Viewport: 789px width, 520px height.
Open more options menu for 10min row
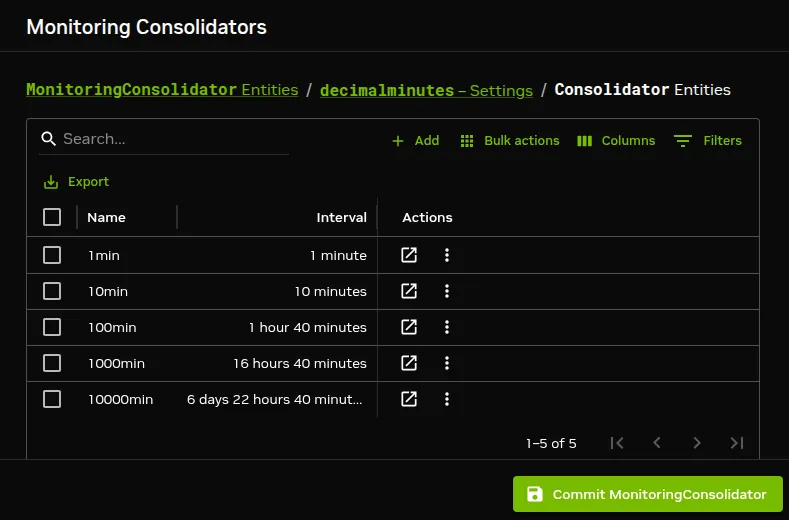pos(447,291)
